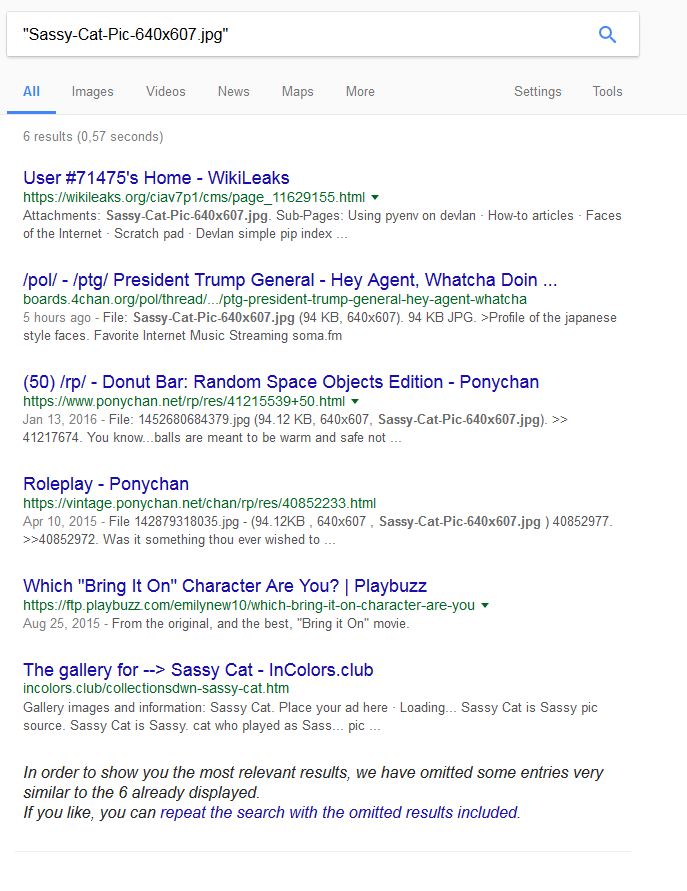687x891 pixels.
Task: Open the Which "Bring It On" Character result
Action: tap(225, 586)
